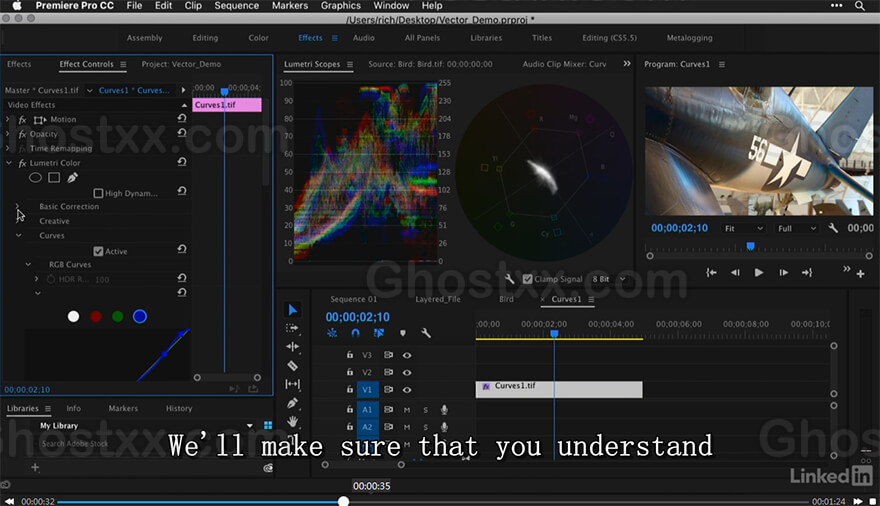Open Lumetri Scopes settings wrench
This screenshot has height=506, width=880.
[x=510, y=279]
